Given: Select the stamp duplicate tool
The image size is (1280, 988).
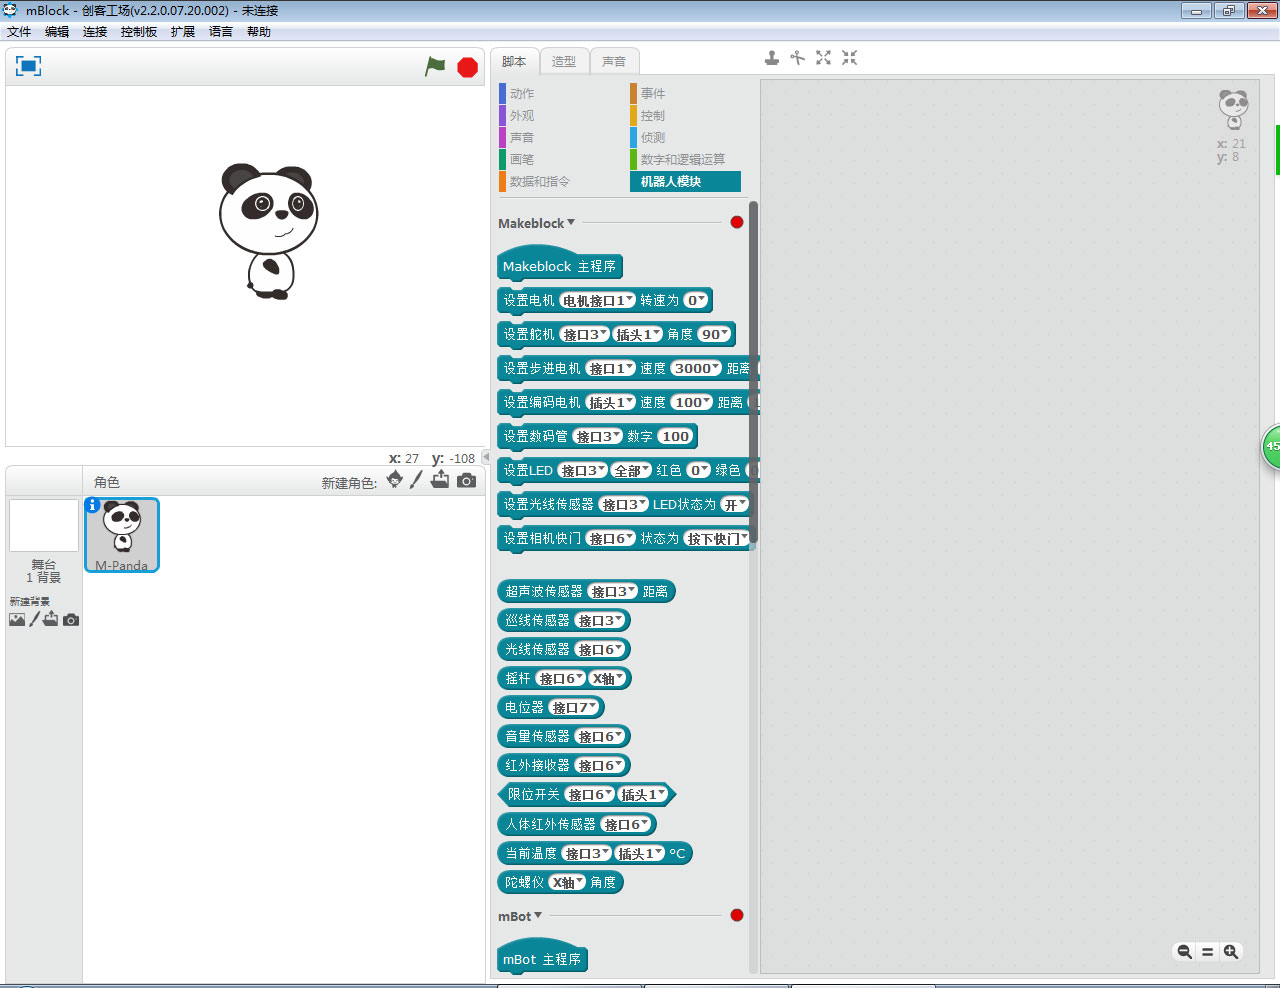Looking at the screenshot, I should 772,58.
